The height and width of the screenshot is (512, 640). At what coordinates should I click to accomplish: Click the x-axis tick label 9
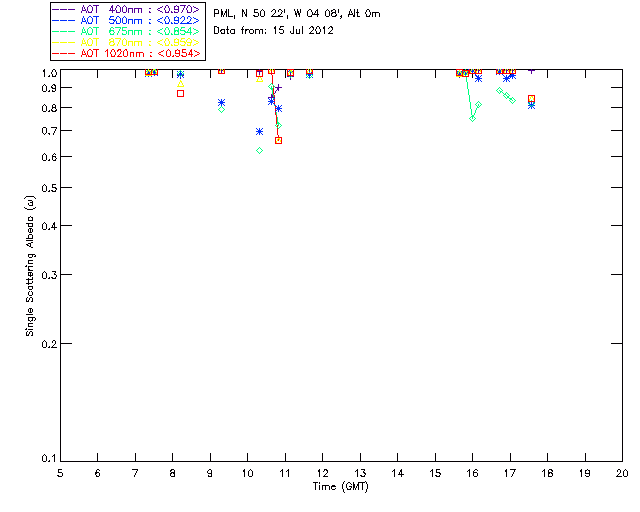click(210, 473)
